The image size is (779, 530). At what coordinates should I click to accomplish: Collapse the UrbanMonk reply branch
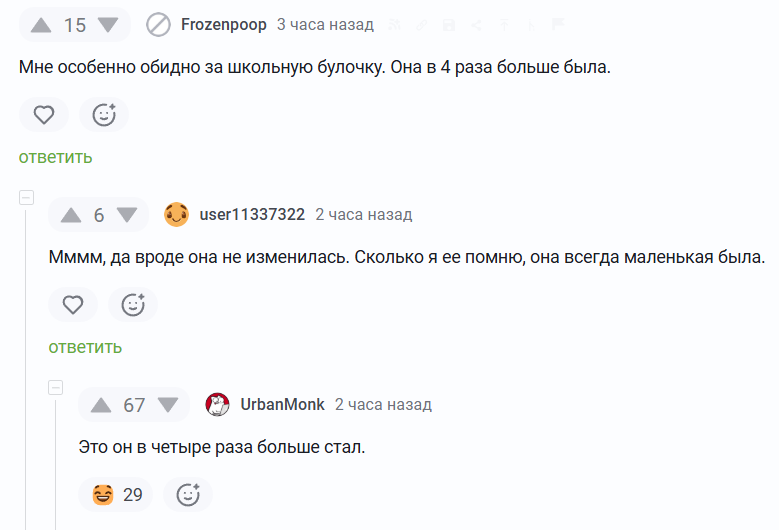(x=56, y=387)
